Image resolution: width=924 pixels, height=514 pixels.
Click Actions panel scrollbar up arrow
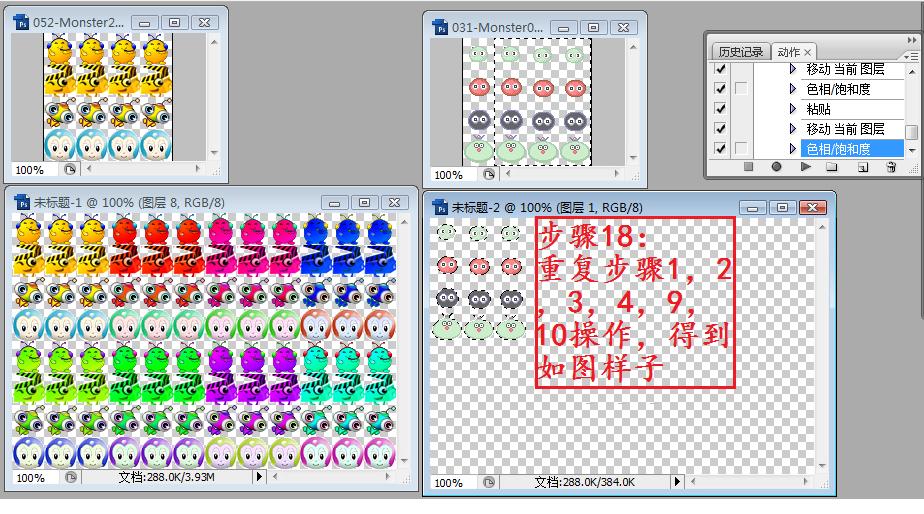pos(912,71)
